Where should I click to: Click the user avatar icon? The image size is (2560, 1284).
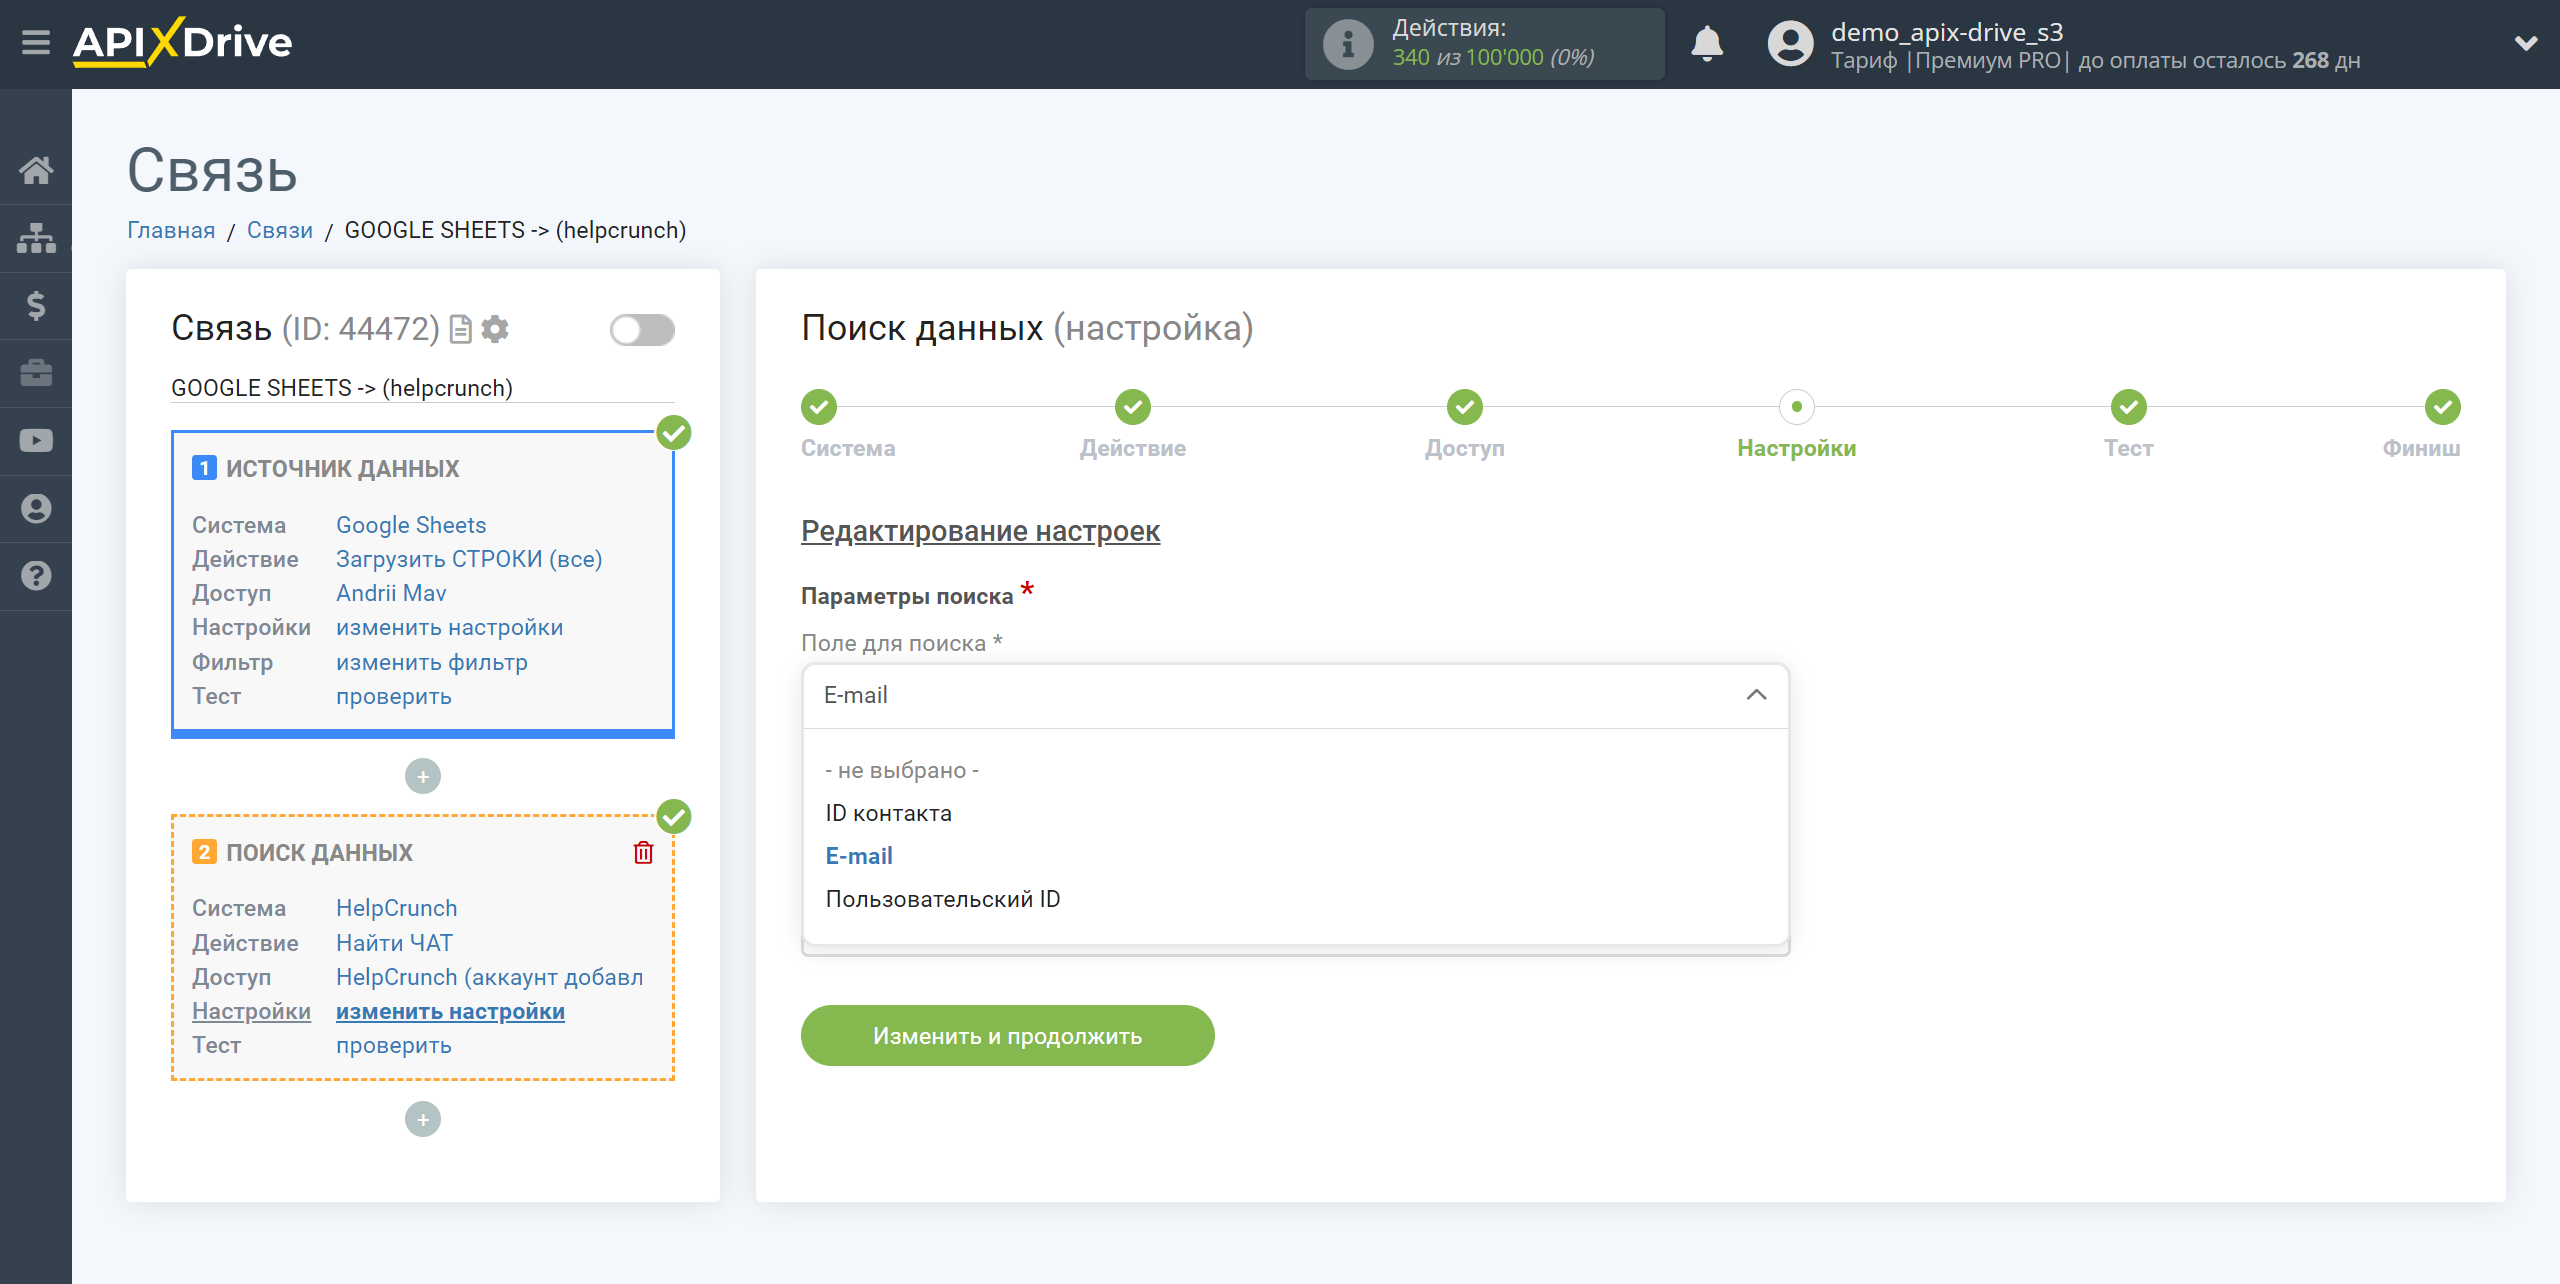1790,44
